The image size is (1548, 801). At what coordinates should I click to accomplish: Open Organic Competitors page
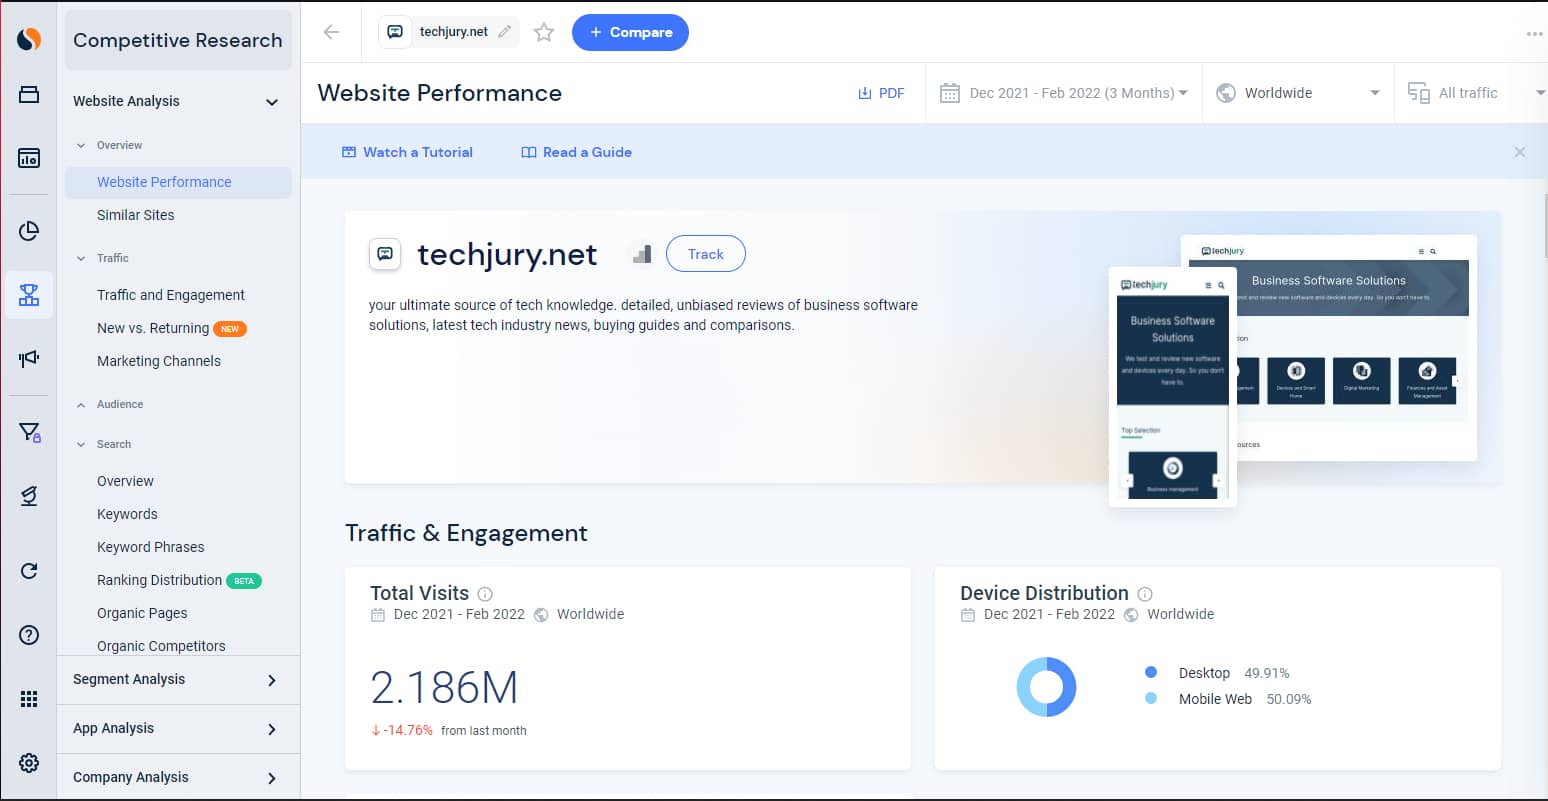[x=161, y=646]
